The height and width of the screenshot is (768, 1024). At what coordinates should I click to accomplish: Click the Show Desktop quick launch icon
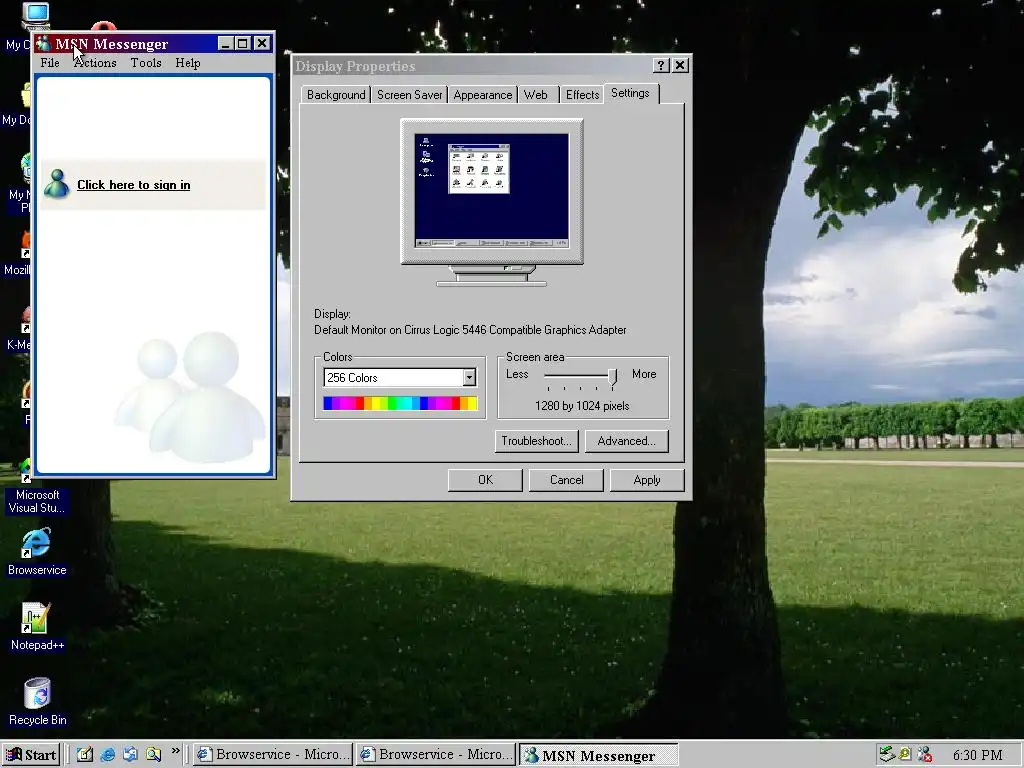click(85, 754)
